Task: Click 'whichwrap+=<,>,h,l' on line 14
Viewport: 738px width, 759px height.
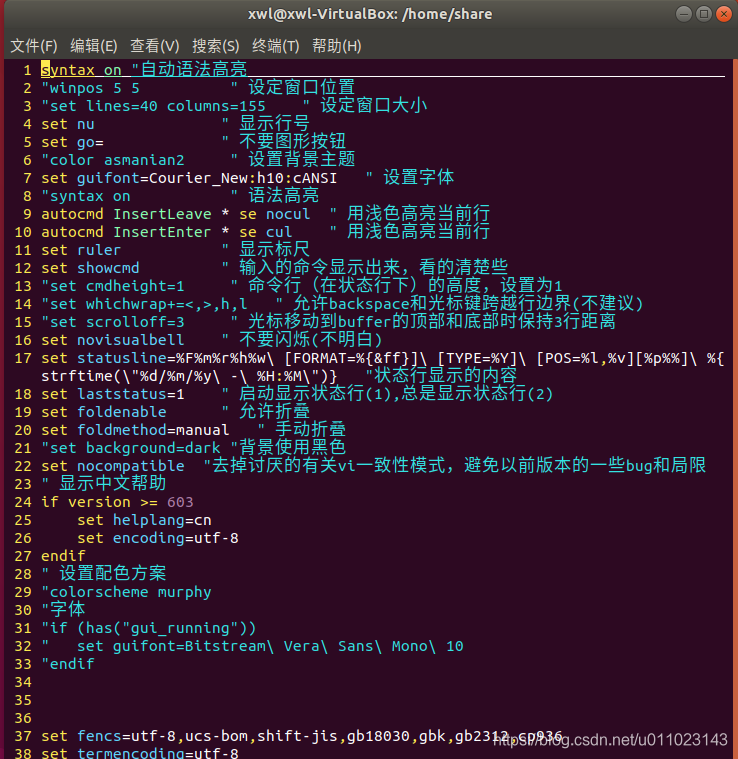Action: [167, 304]
